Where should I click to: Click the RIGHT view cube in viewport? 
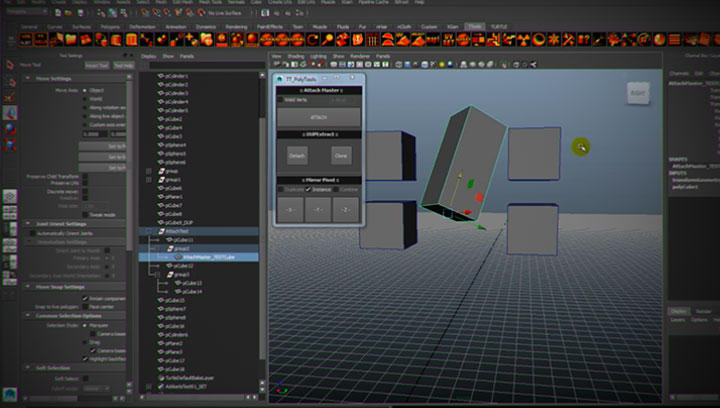[637, 93]
